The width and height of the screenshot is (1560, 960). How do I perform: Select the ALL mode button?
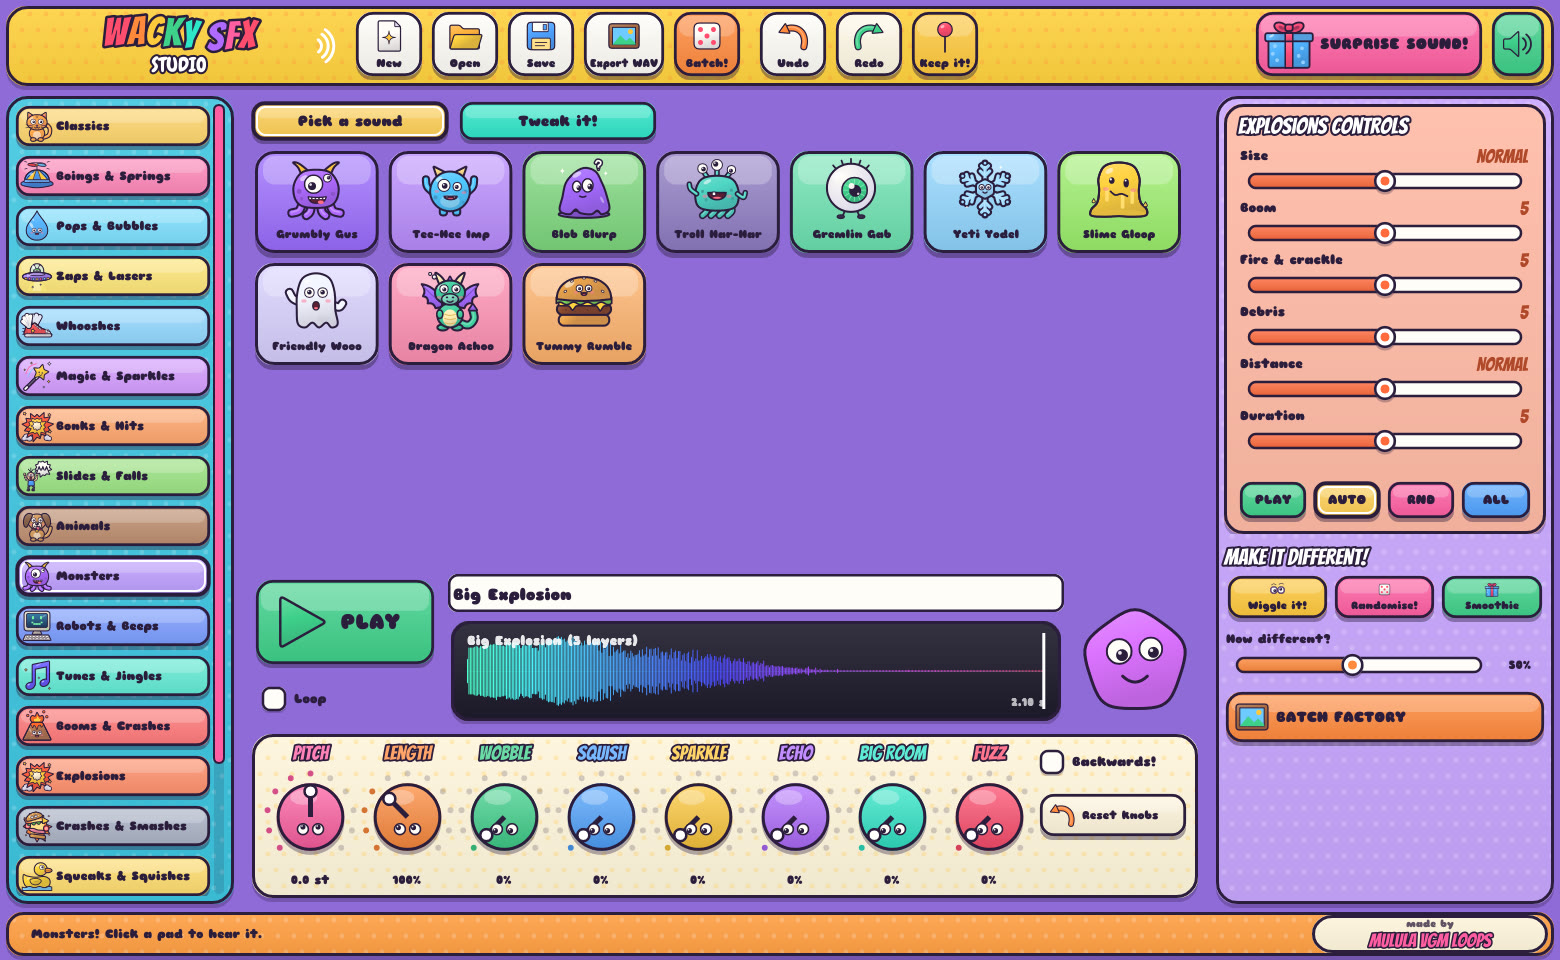1496,500
